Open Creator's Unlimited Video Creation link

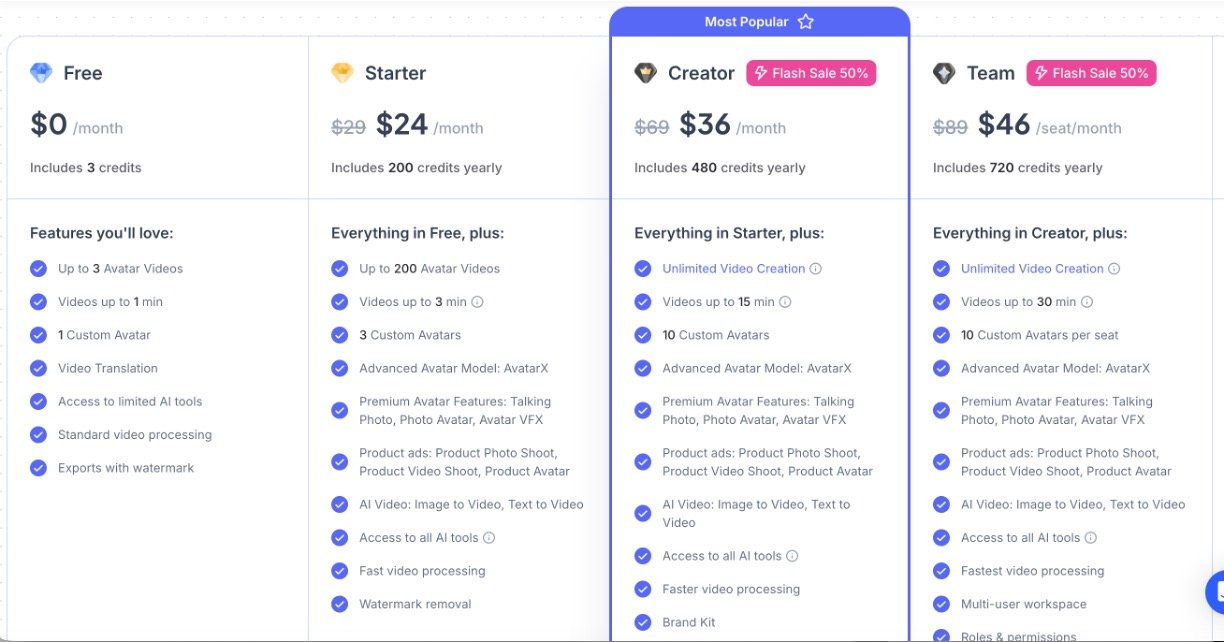pos(733,269)
